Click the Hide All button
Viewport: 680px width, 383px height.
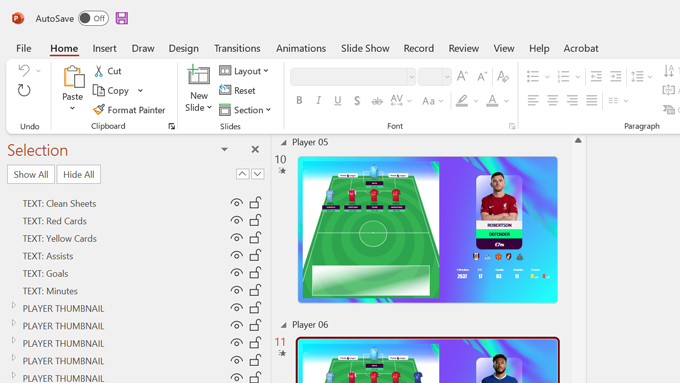pyautogui.click(x=78, y=174)
